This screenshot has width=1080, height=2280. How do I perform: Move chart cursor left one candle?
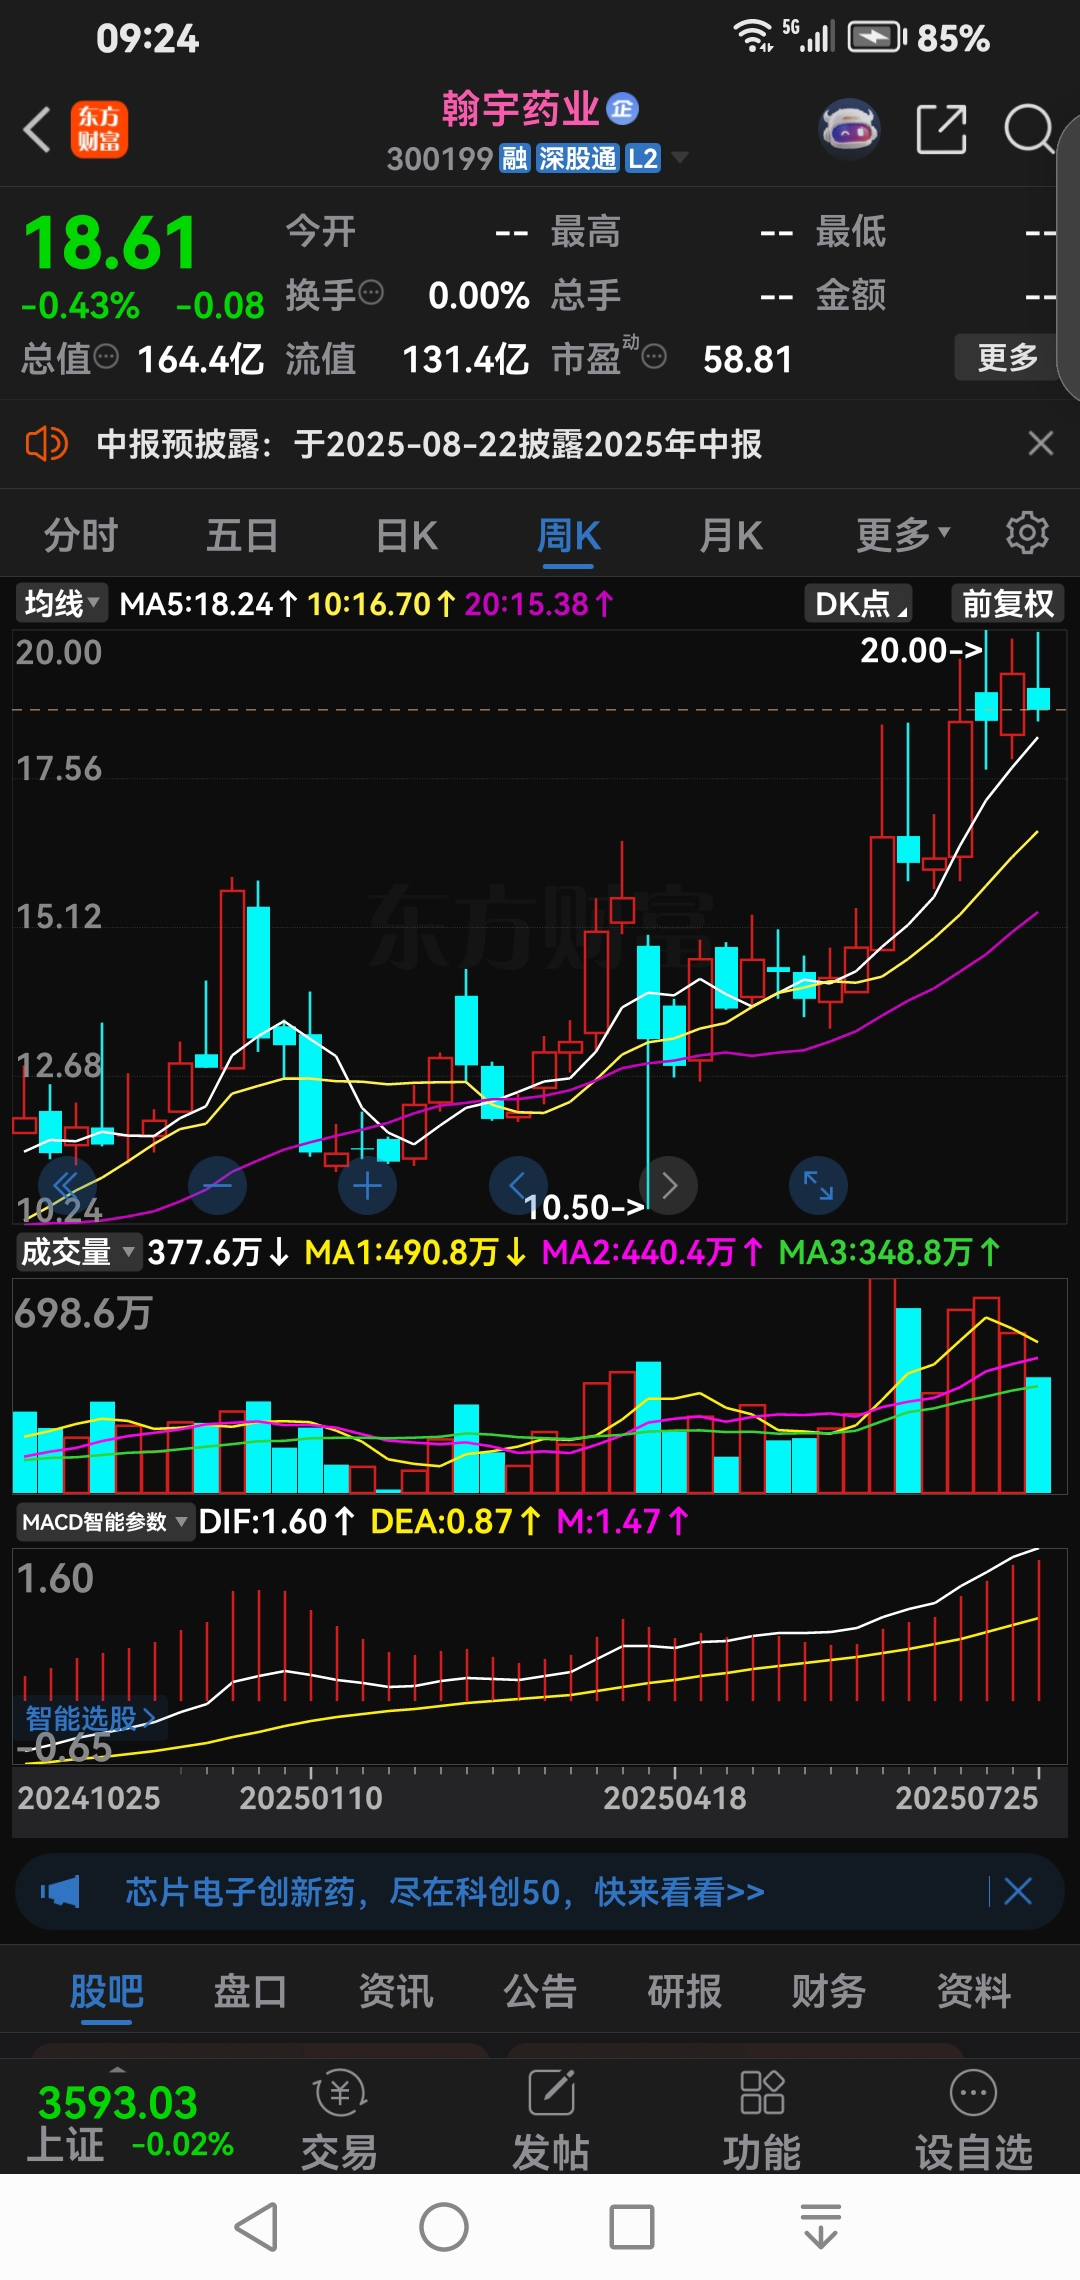tap(518, 1186)
